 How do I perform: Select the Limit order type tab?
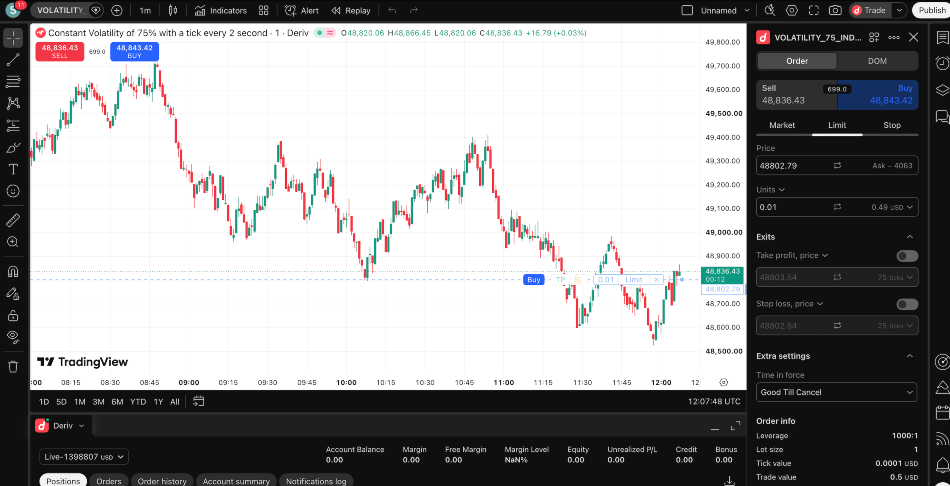(x=837, y=125)
